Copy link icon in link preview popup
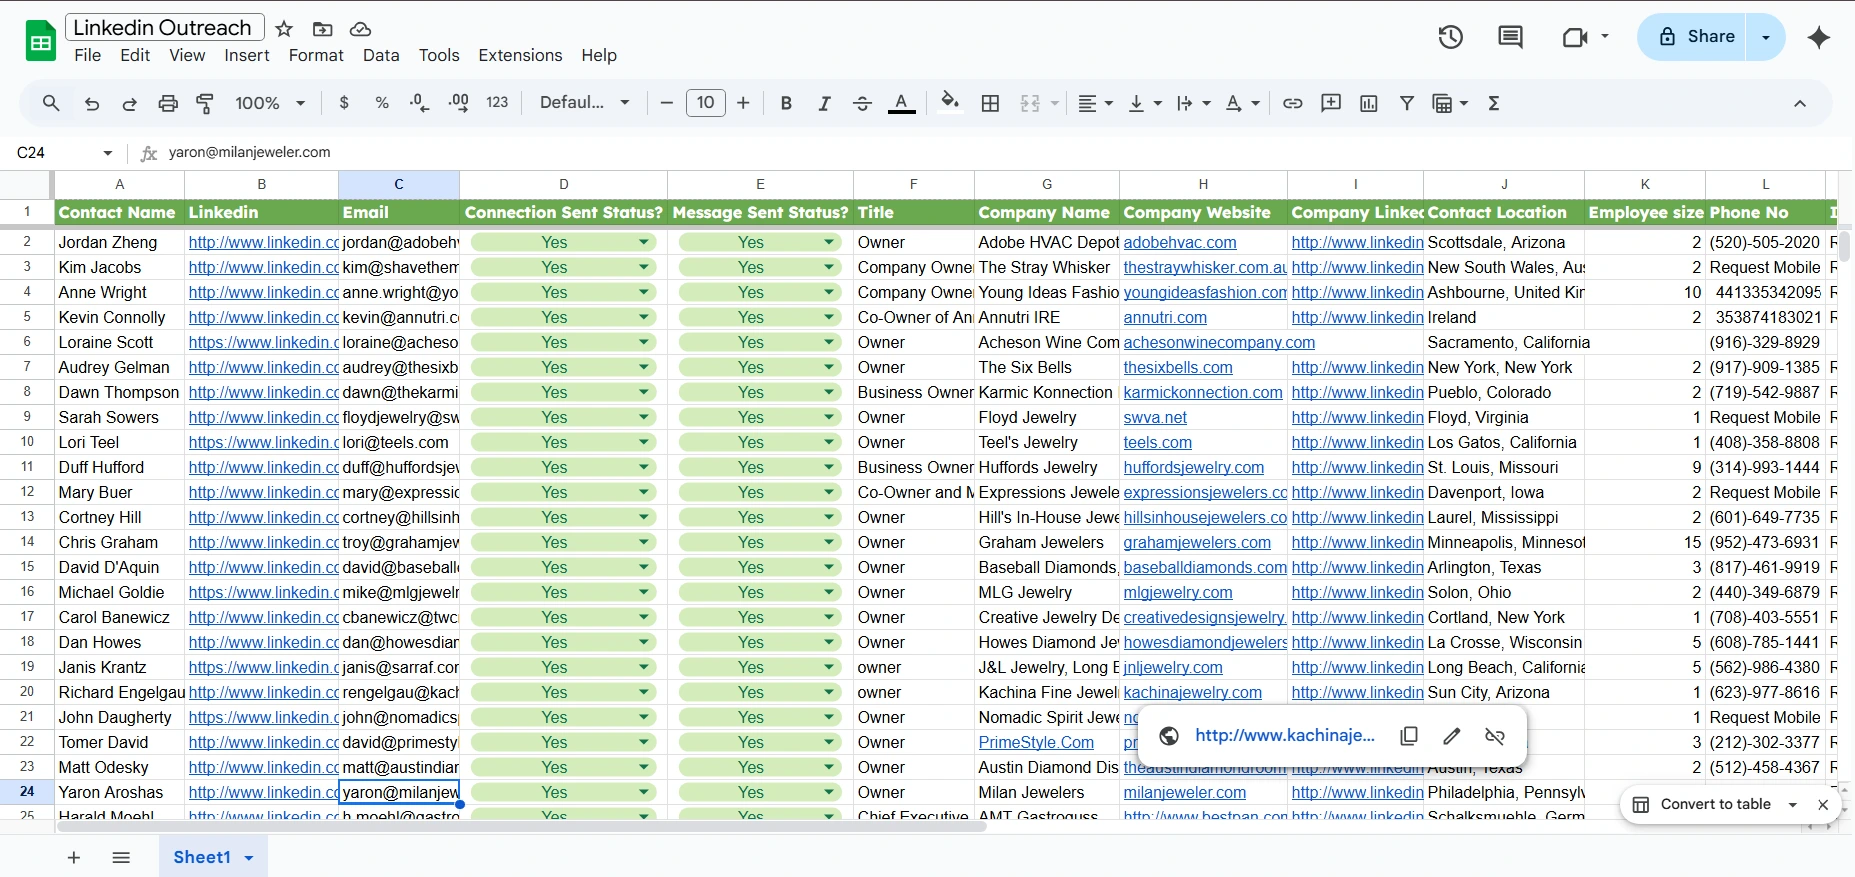The height and width of the screenshot is (877, 1855). pos(1409,736)
